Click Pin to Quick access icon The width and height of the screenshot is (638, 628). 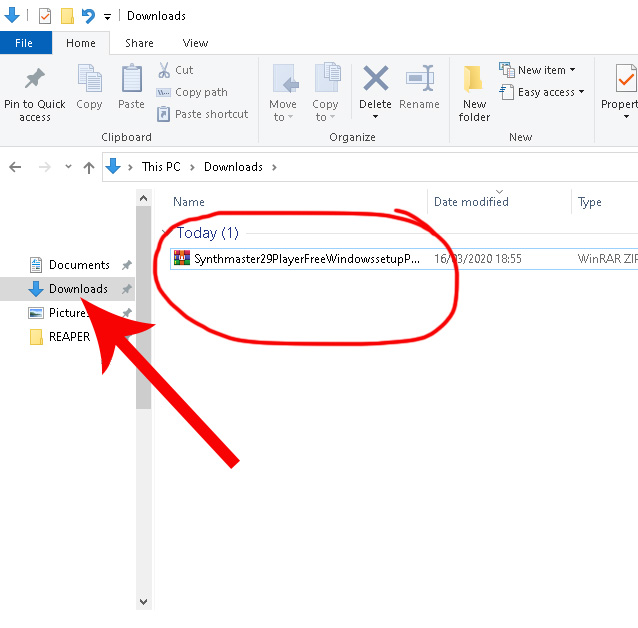coord(35,78)
